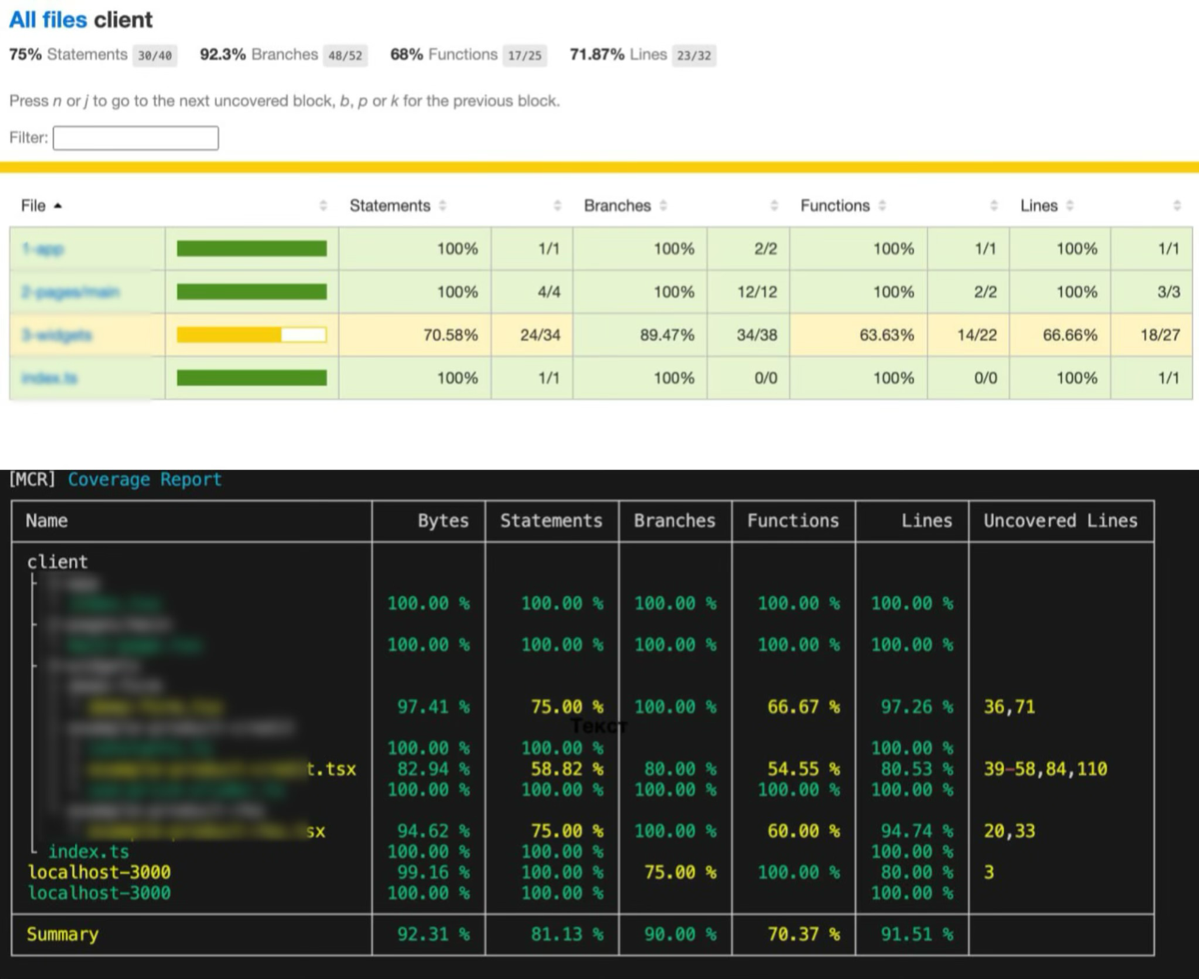Open the All files breadcrumb link
This screenshot has height=979, width=1199.
pos(48,19)
